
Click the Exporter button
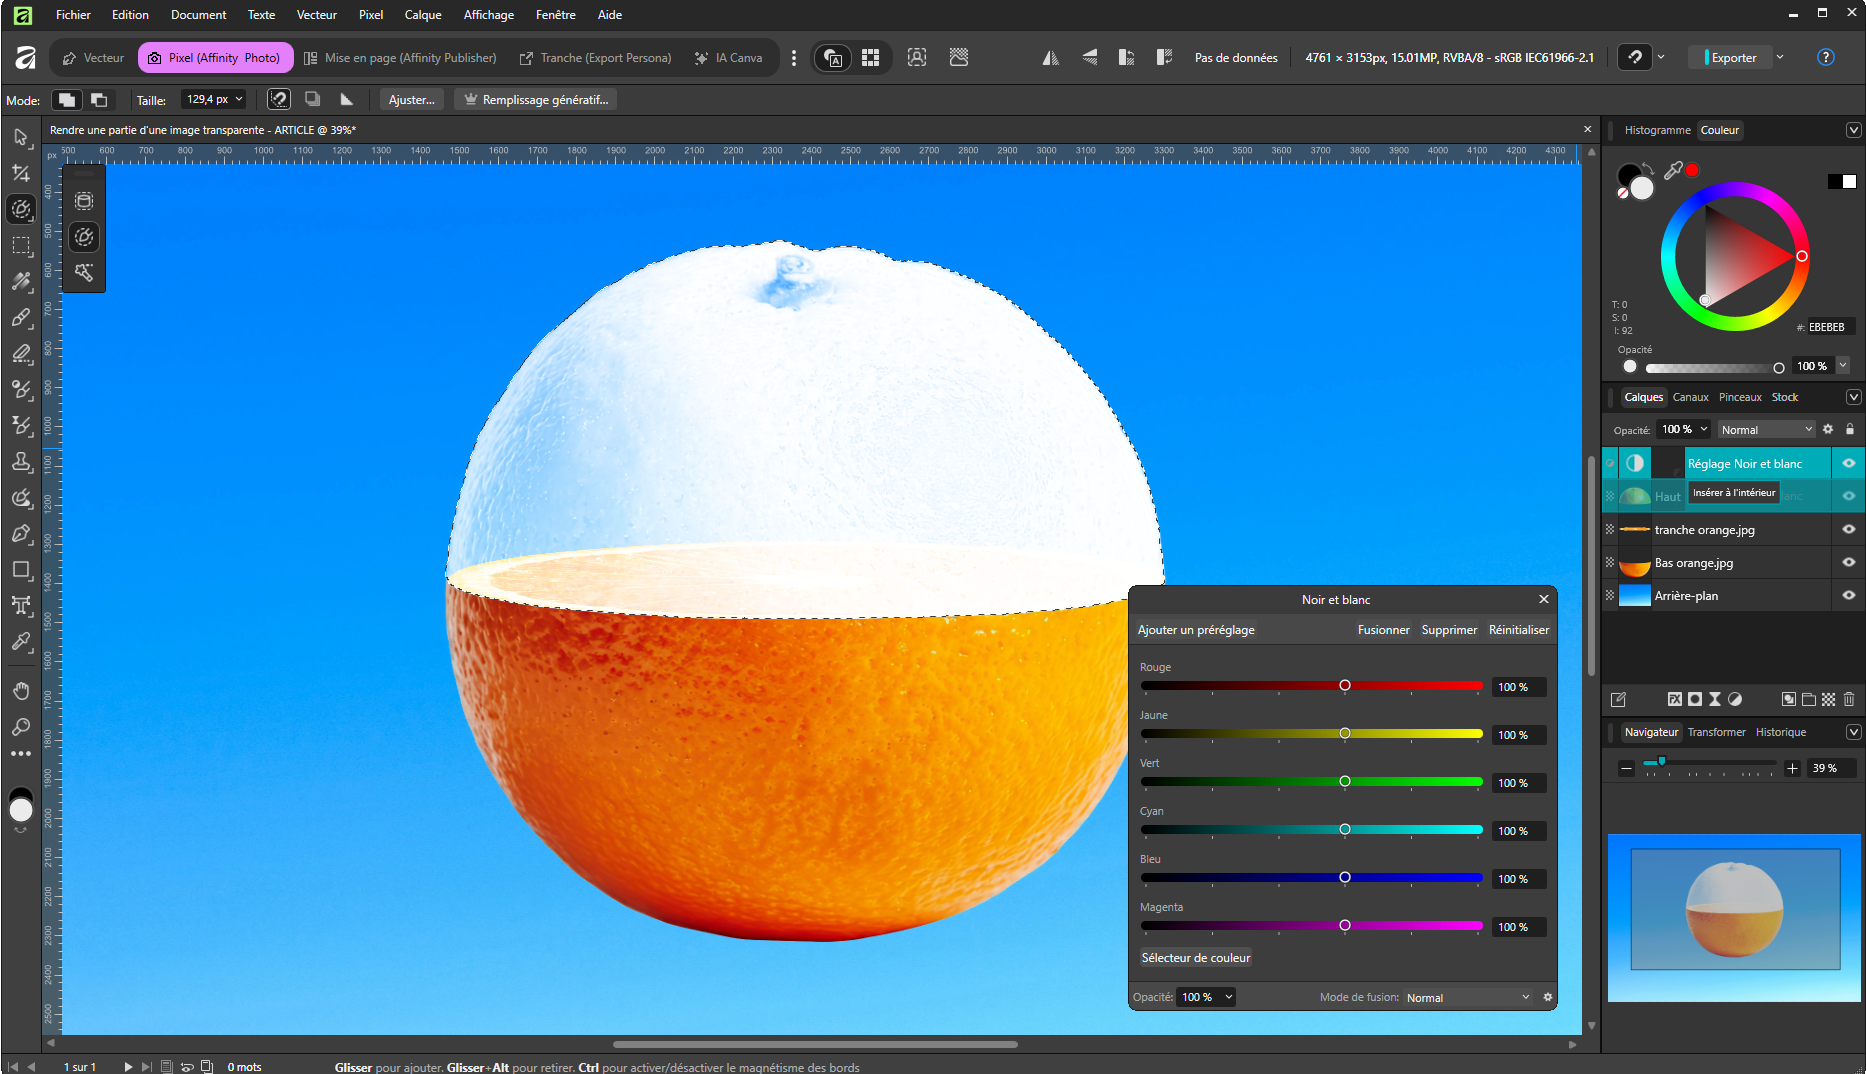click(1733, 58)
